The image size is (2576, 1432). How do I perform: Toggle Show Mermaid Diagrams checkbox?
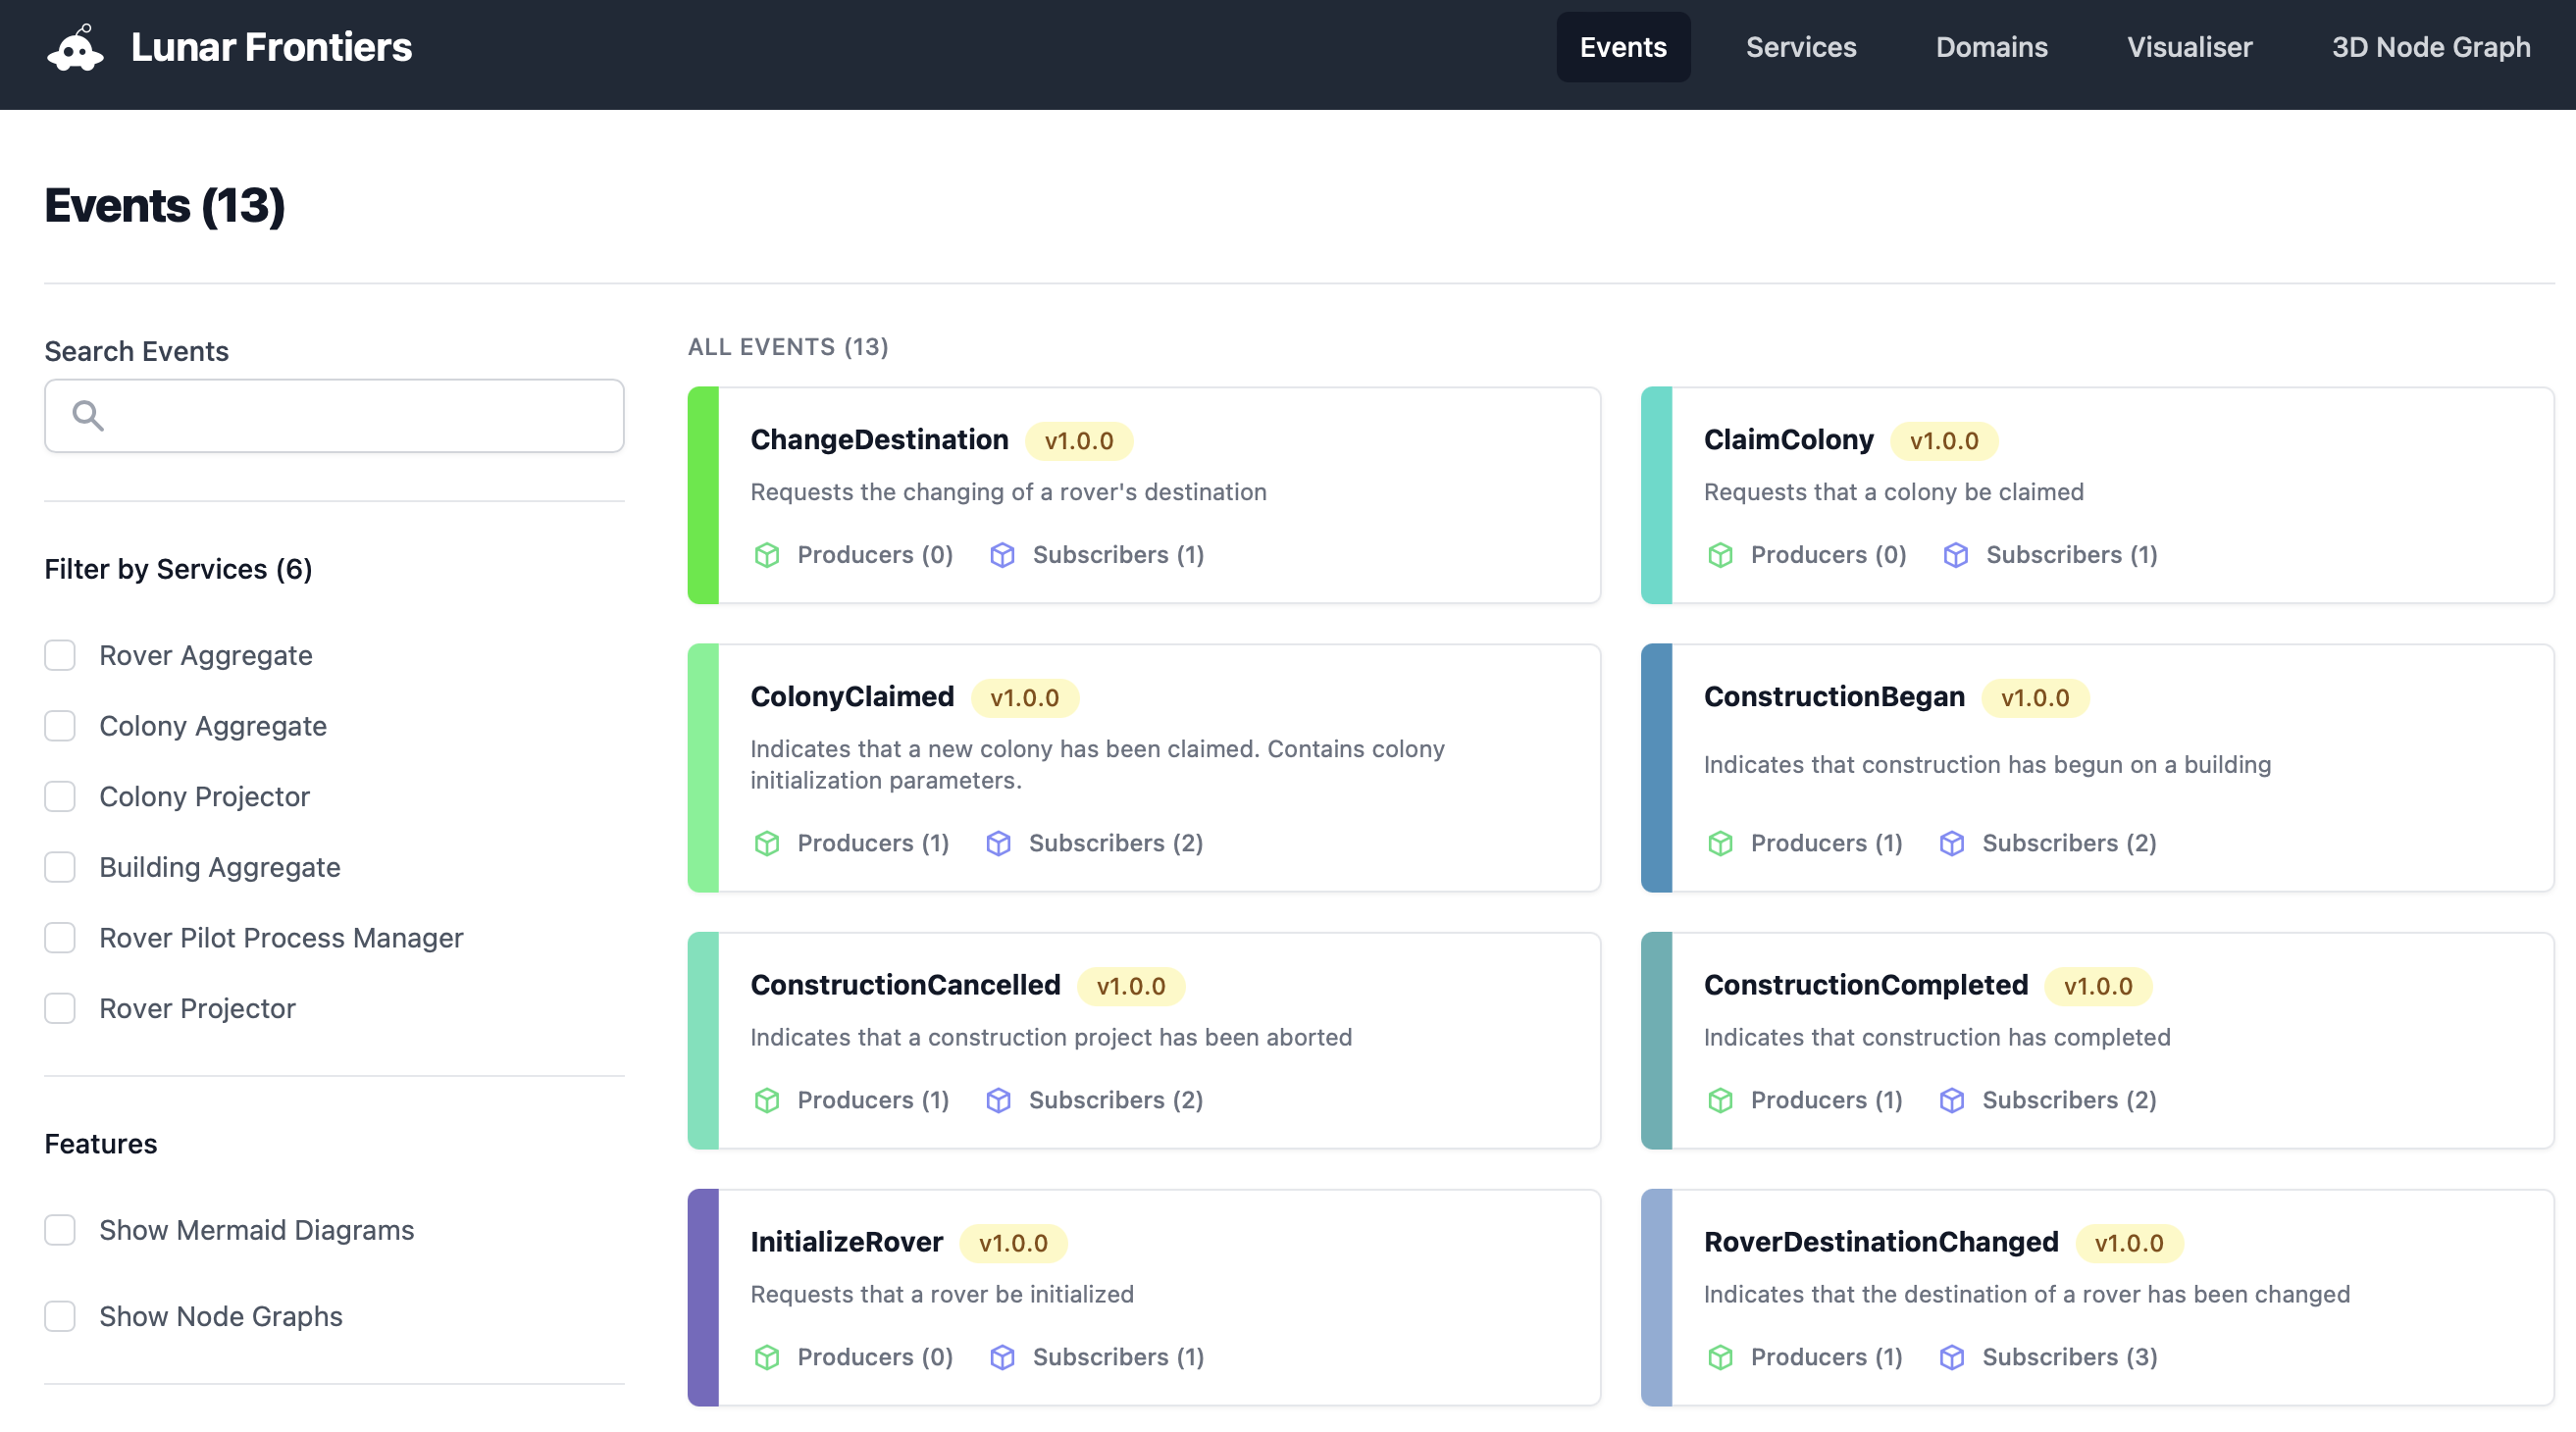60,1229
